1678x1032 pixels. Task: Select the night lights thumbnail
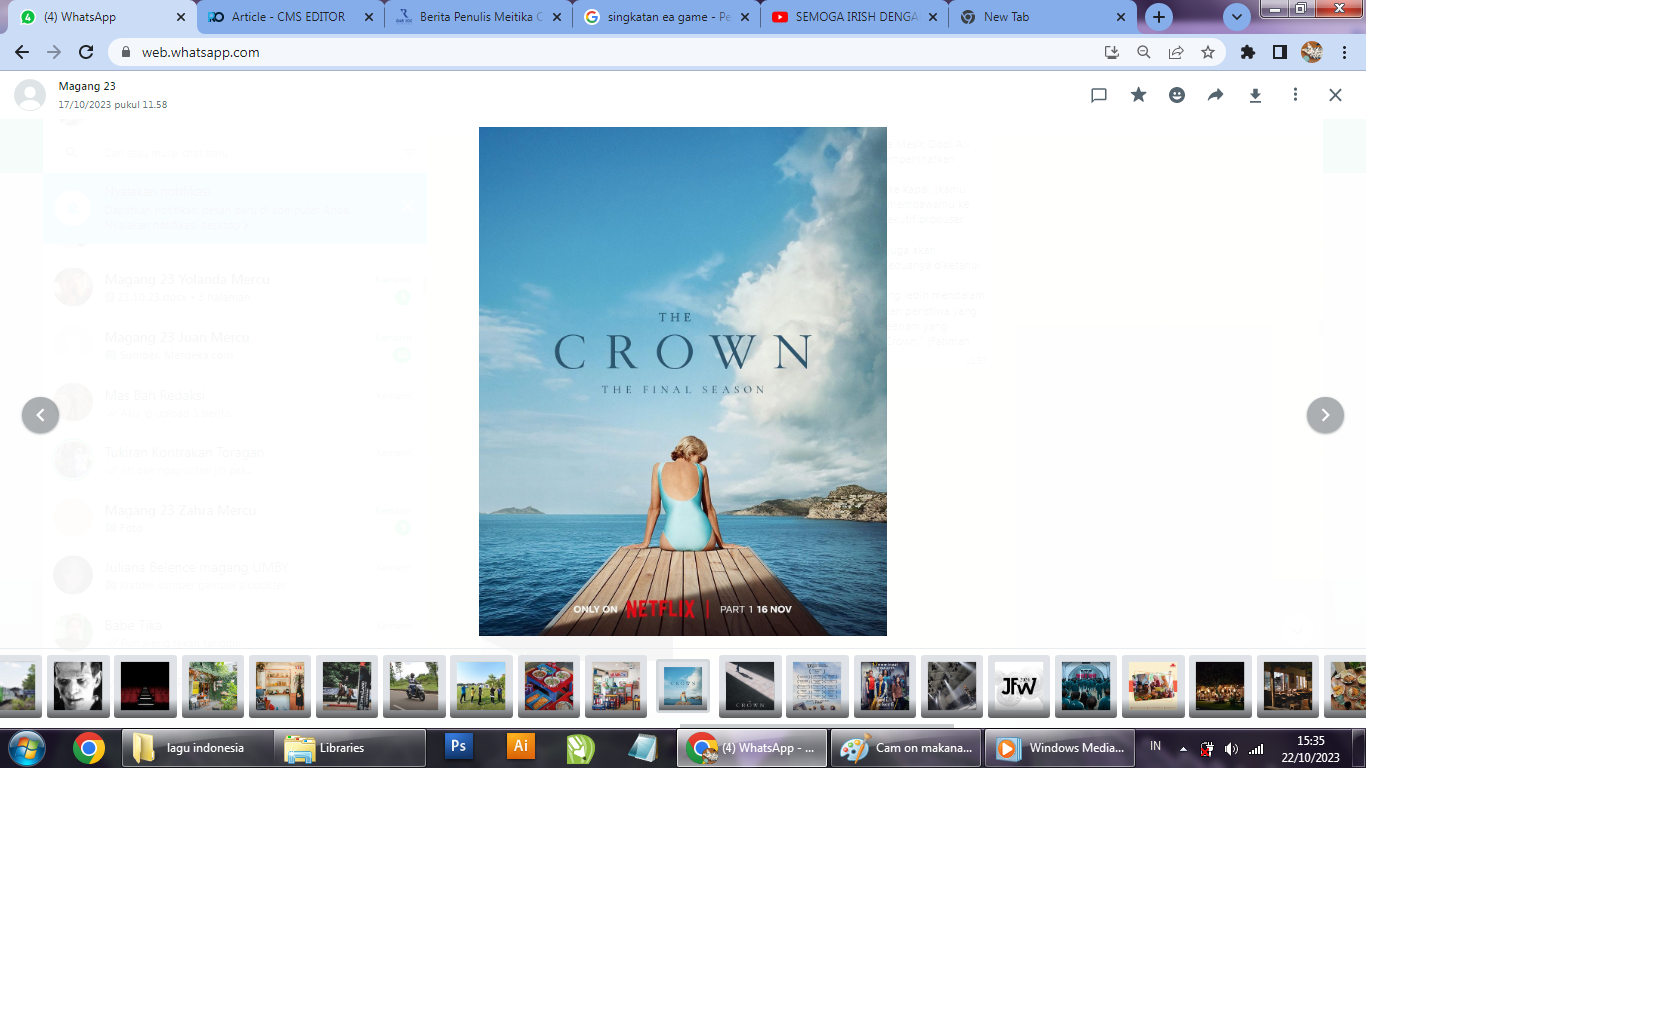tap(1220, 686)
